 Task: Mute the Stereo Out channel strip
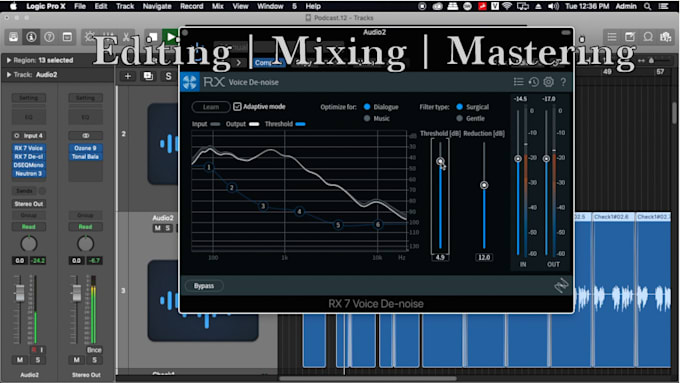(x=76, y=360)
